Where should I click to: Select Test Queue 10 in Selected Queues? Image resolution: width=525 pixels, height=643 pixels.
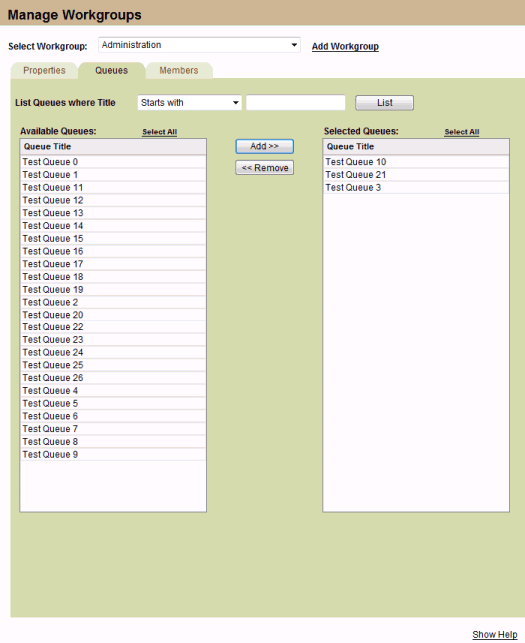coord(416,162)
